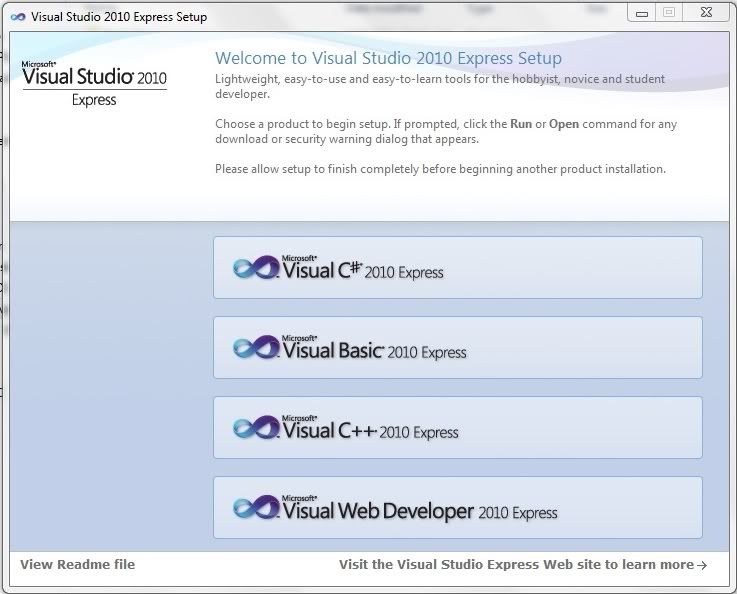Click the 'Please allow setup to finish' notice

coord(440,169)
